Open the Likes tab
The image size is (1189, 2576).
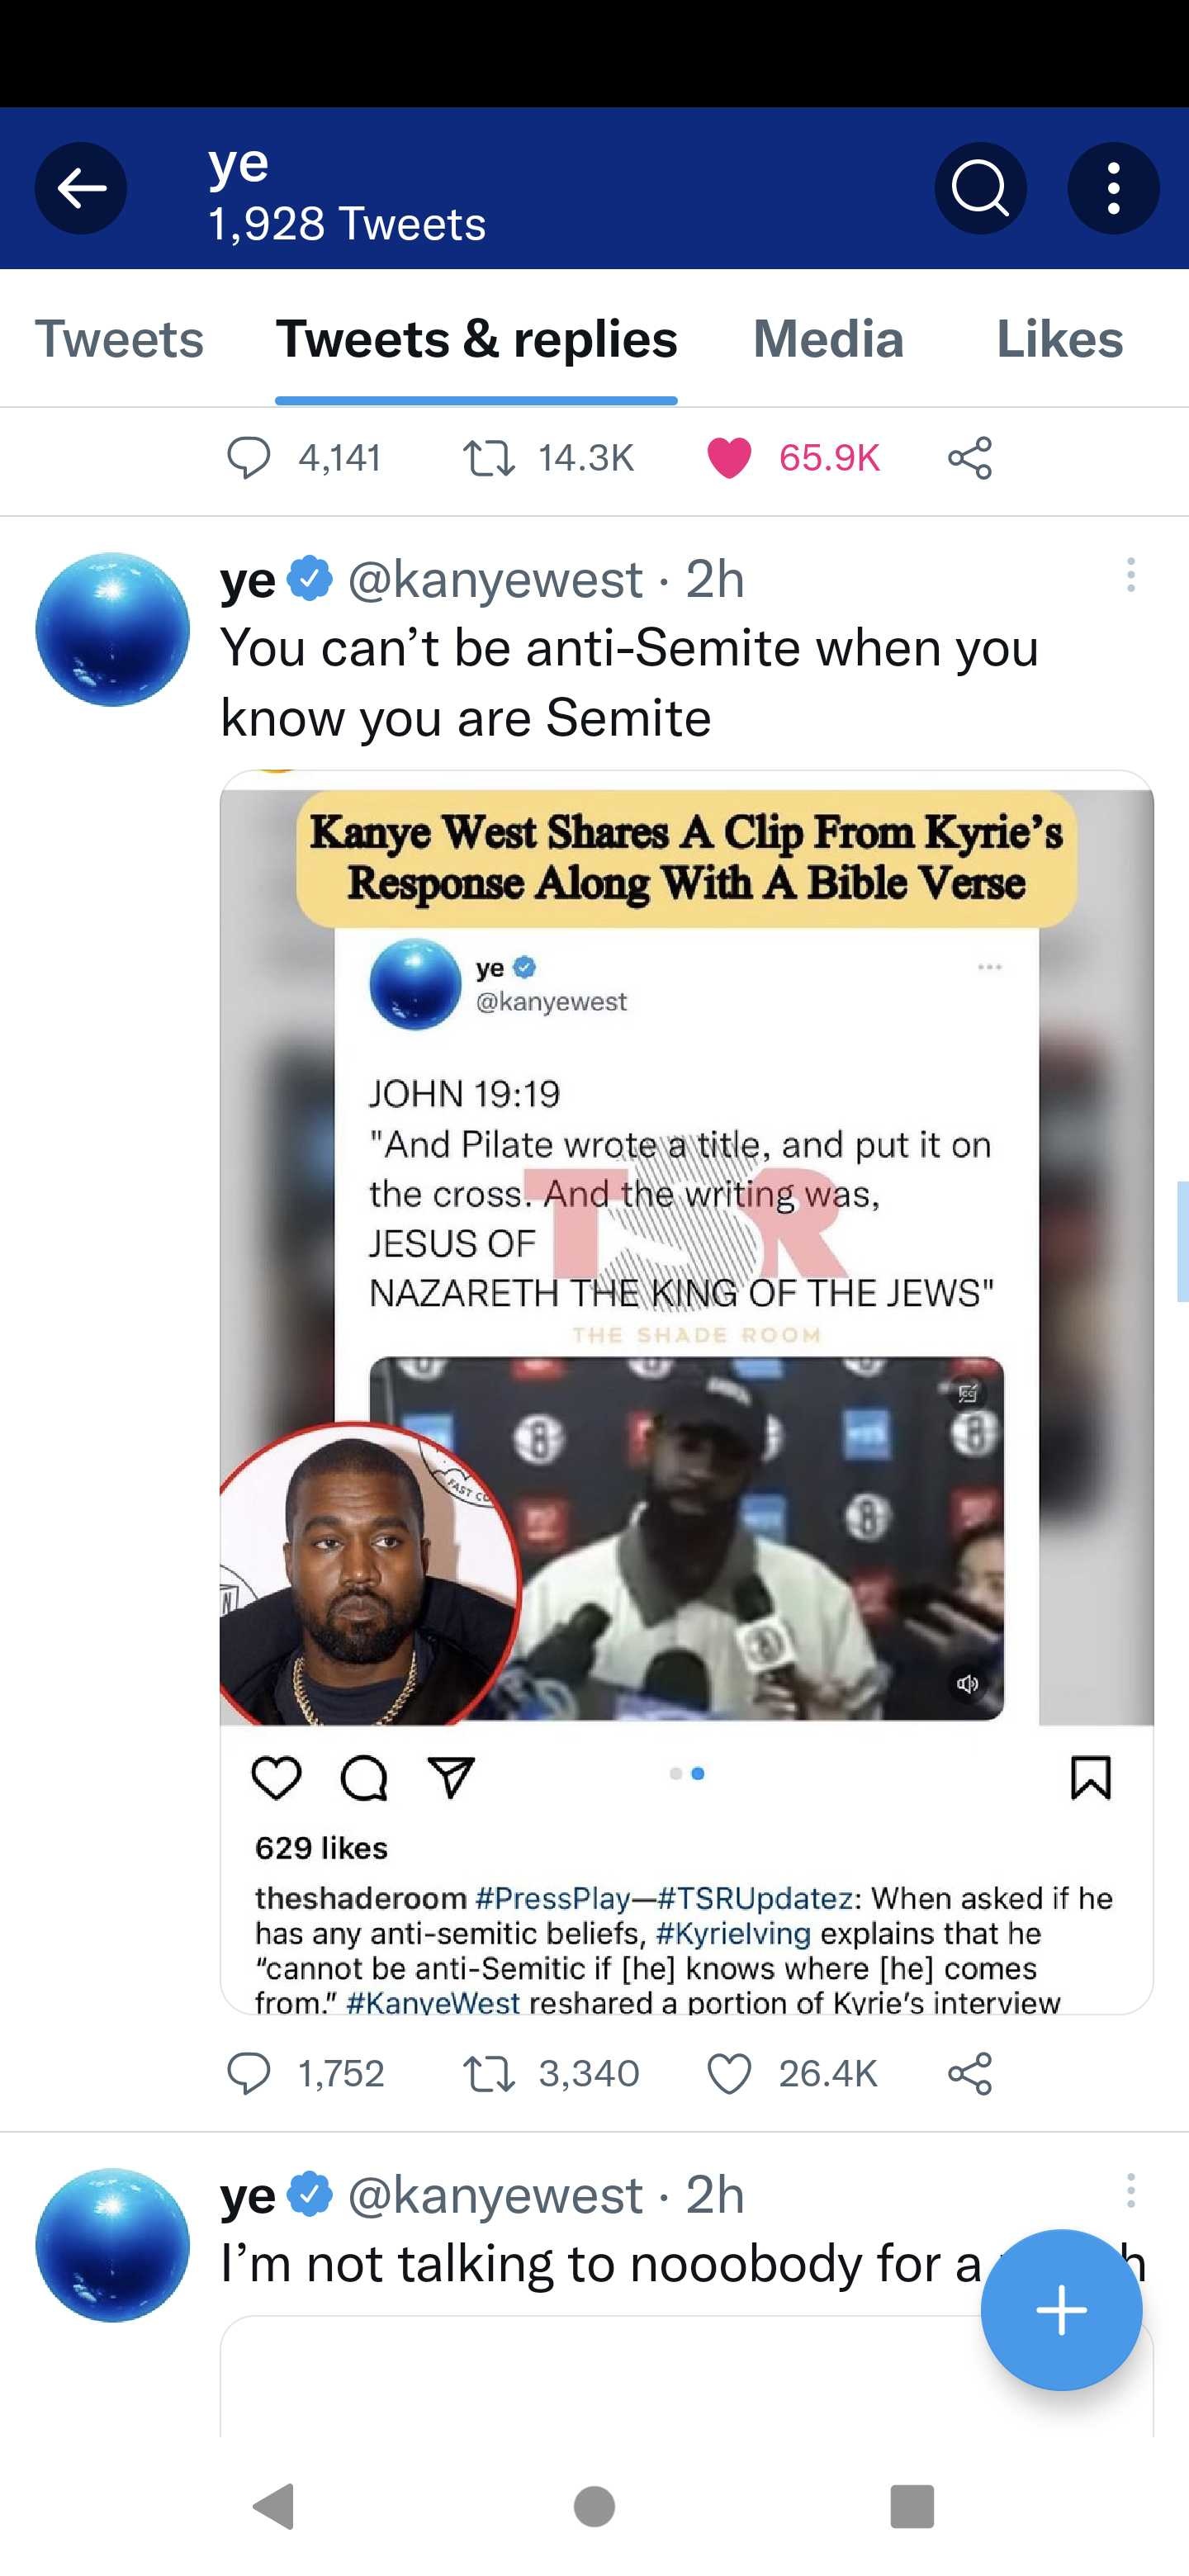click(x=1060, y=339)
